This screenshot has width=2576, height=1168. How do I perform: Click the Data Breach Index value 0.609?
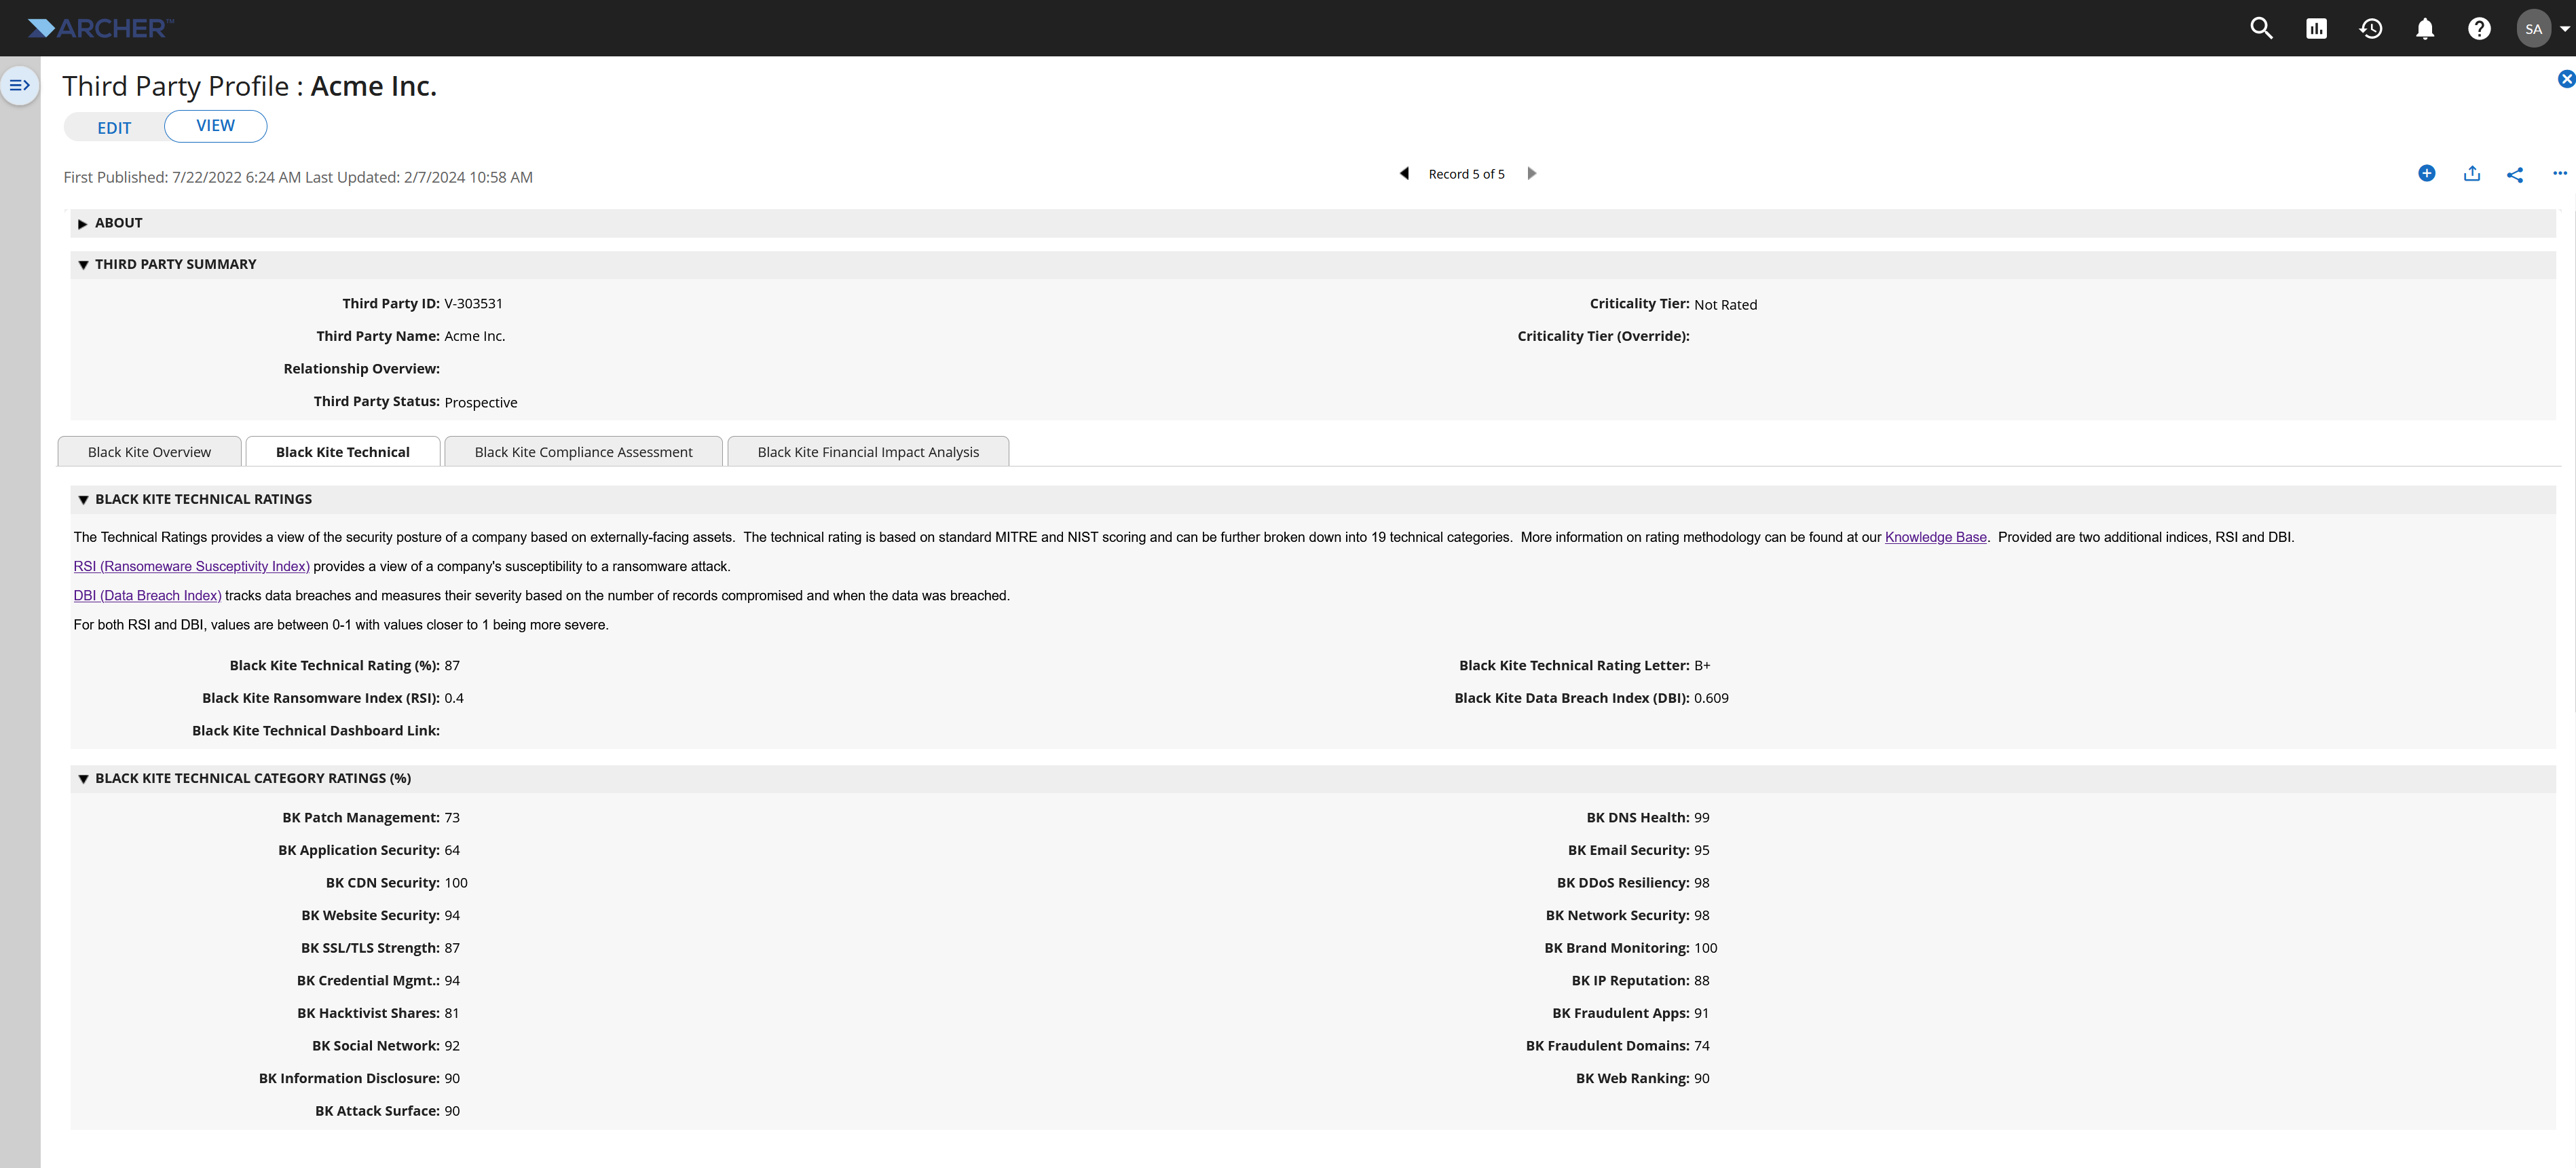[1711, 699]
